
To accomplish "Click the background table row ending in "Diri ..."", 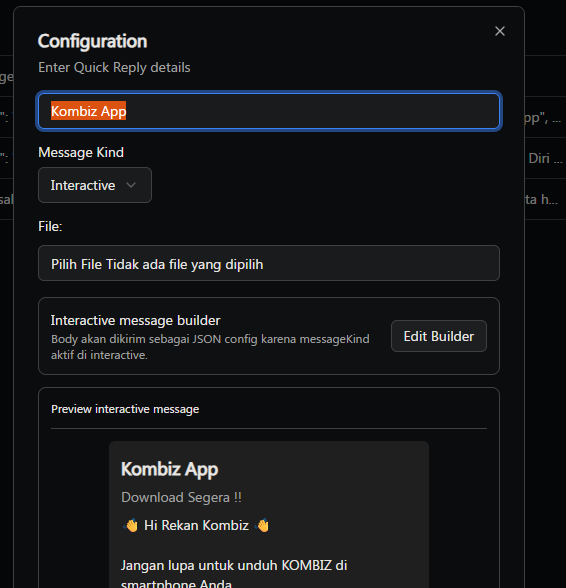I will (x=545, y=158).
